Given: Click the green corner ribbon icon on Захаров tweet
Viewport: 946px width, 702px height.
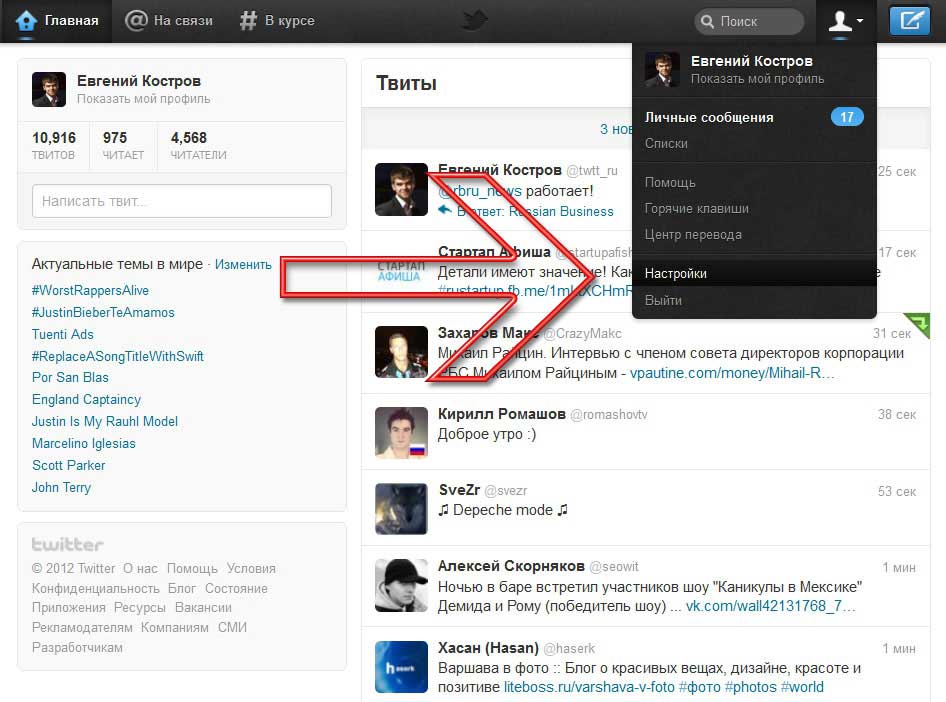Looking at the screenshot, I should 918,324.
